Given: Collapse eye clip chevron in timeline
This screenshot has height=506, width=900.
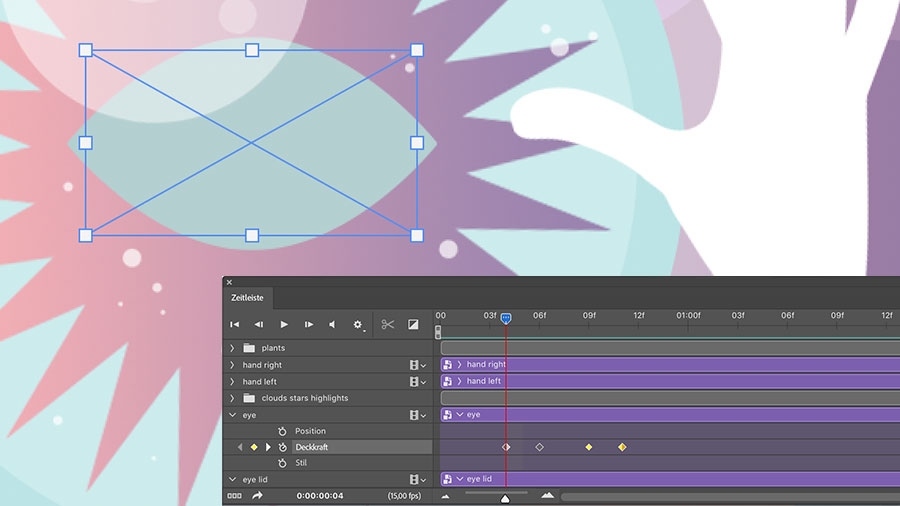Looking at the screenshot, I should point(460,414).
